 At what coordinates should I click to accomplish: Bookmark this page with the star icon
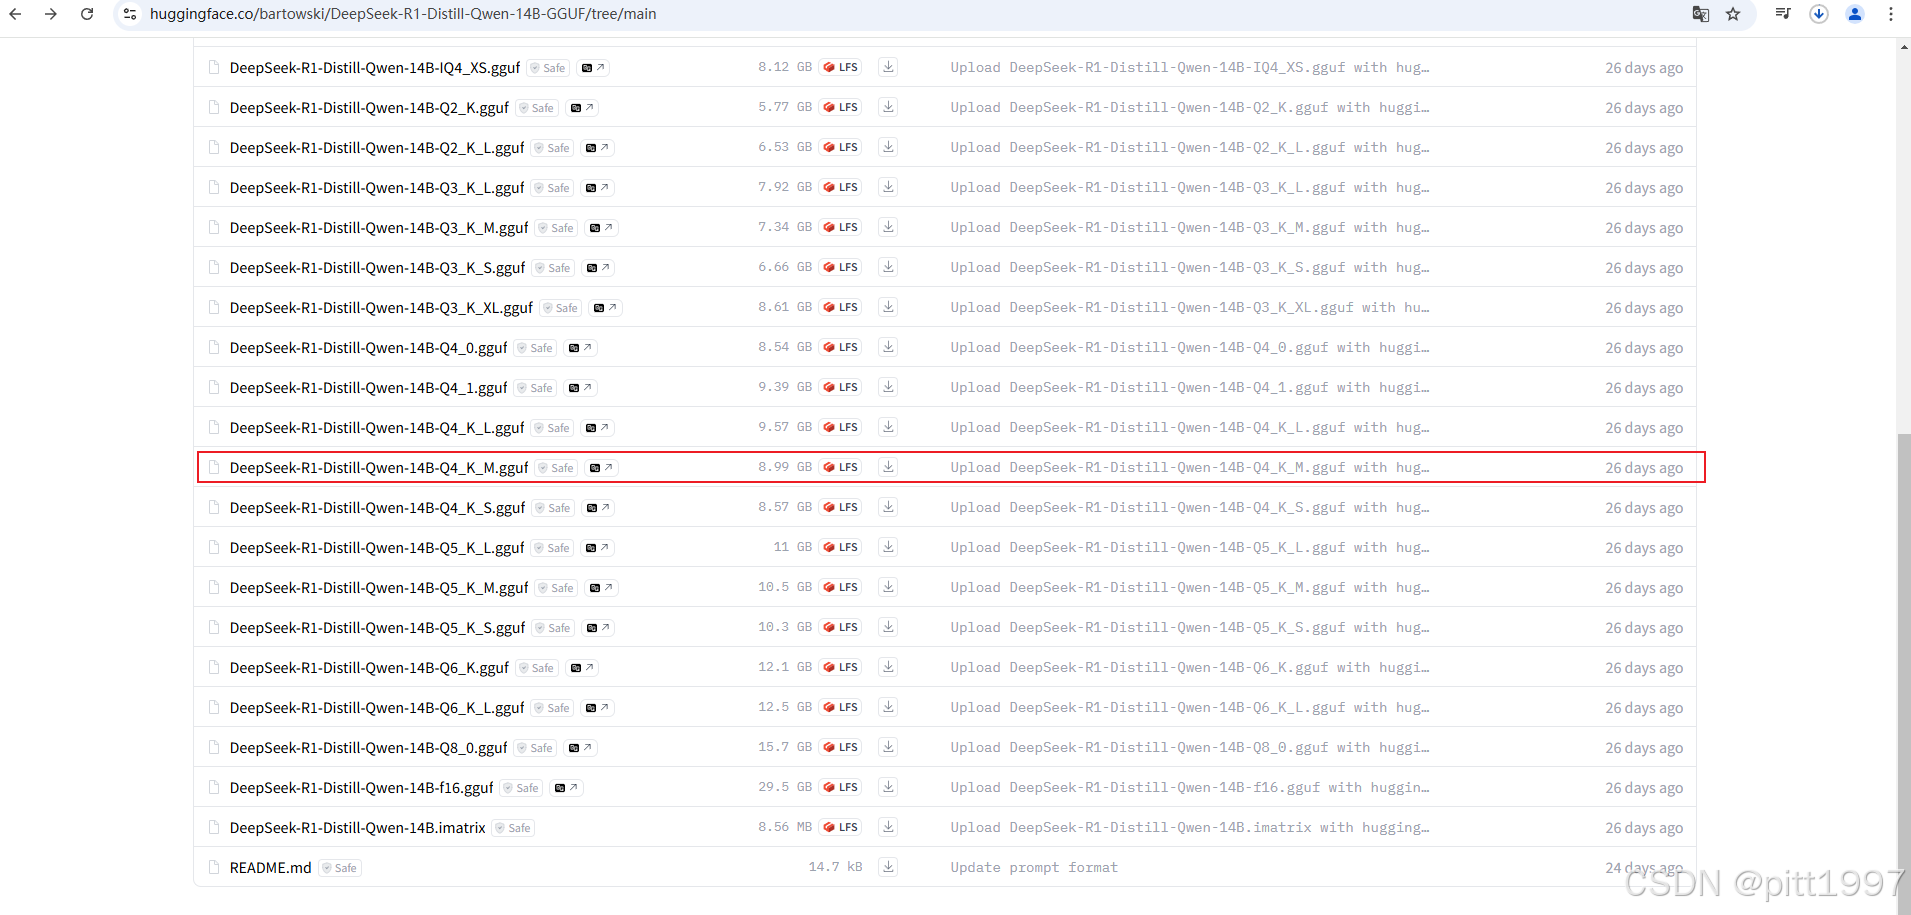click(1733, 14)
